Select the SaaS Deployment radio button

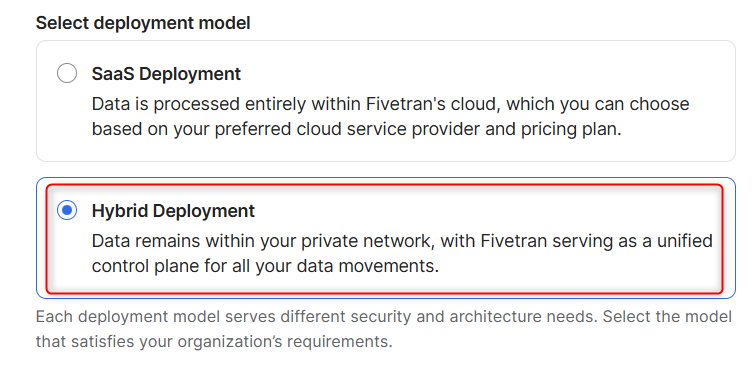pyautogui.click(x=67, y=74)
